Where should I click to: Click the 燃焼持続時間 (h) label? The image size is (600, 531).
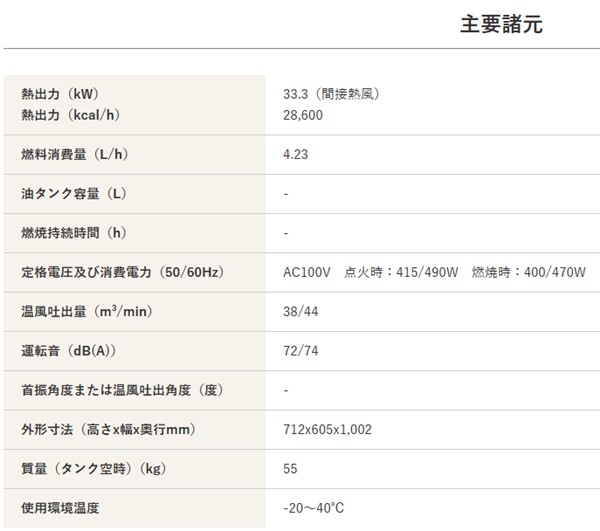pyautogui.click(x=74, y=233)
